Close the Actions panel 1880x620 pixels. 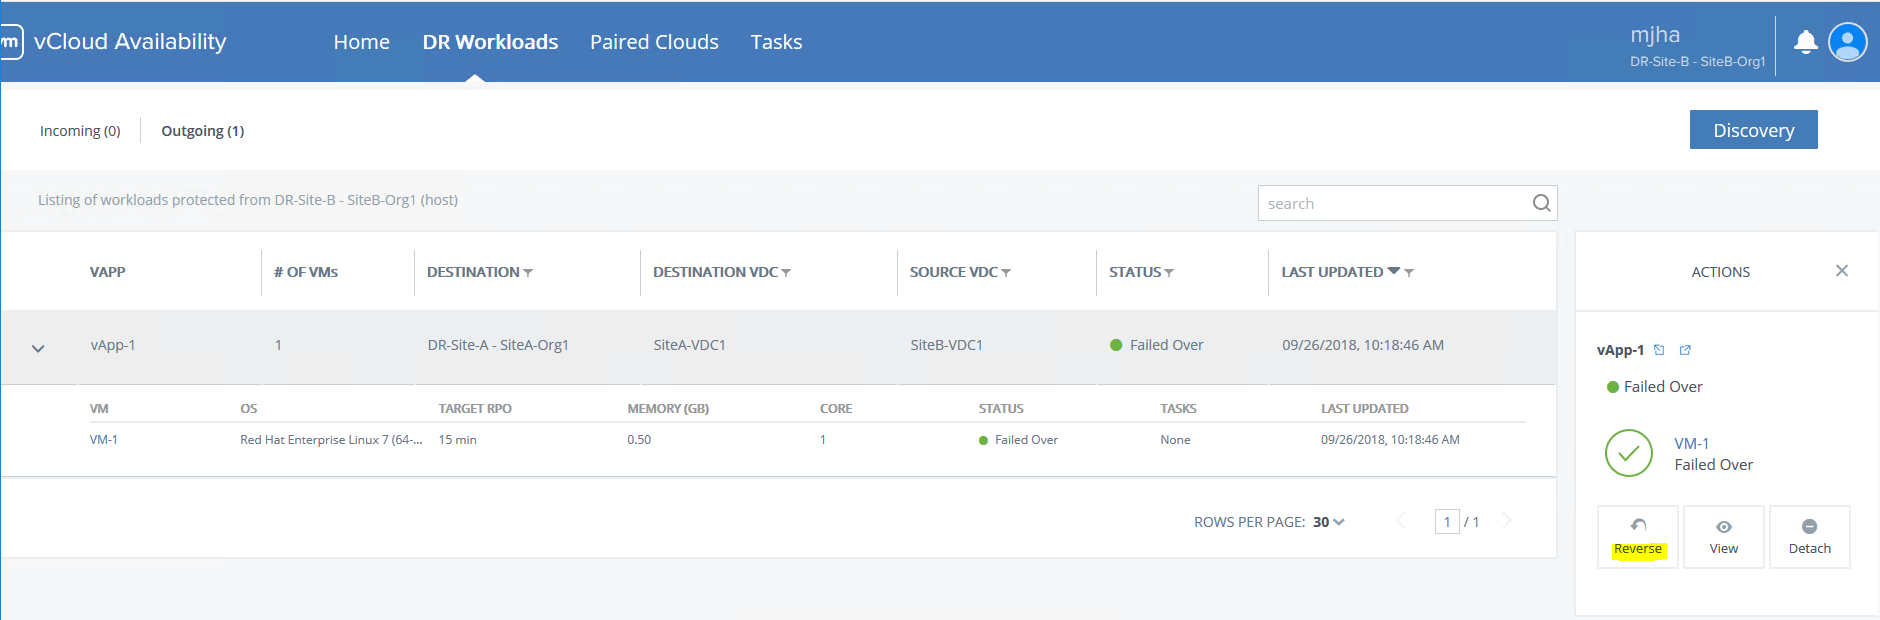click(x=1842, y=271)
